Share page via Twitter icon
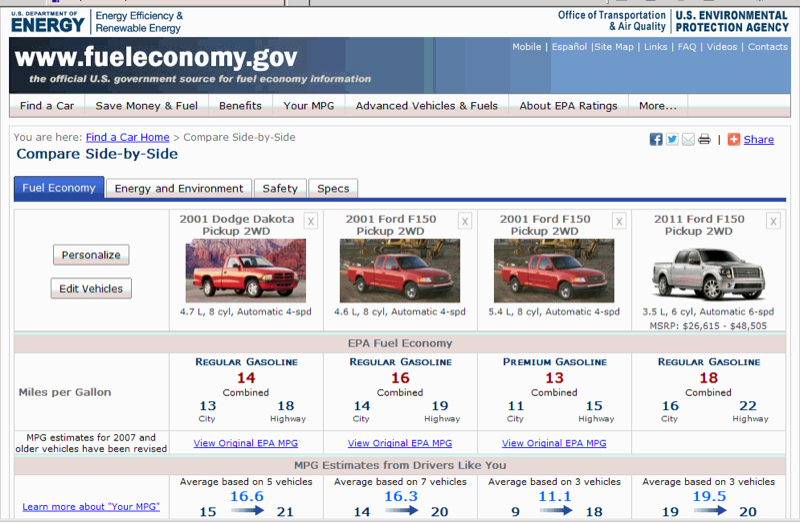 pos(672,139)
